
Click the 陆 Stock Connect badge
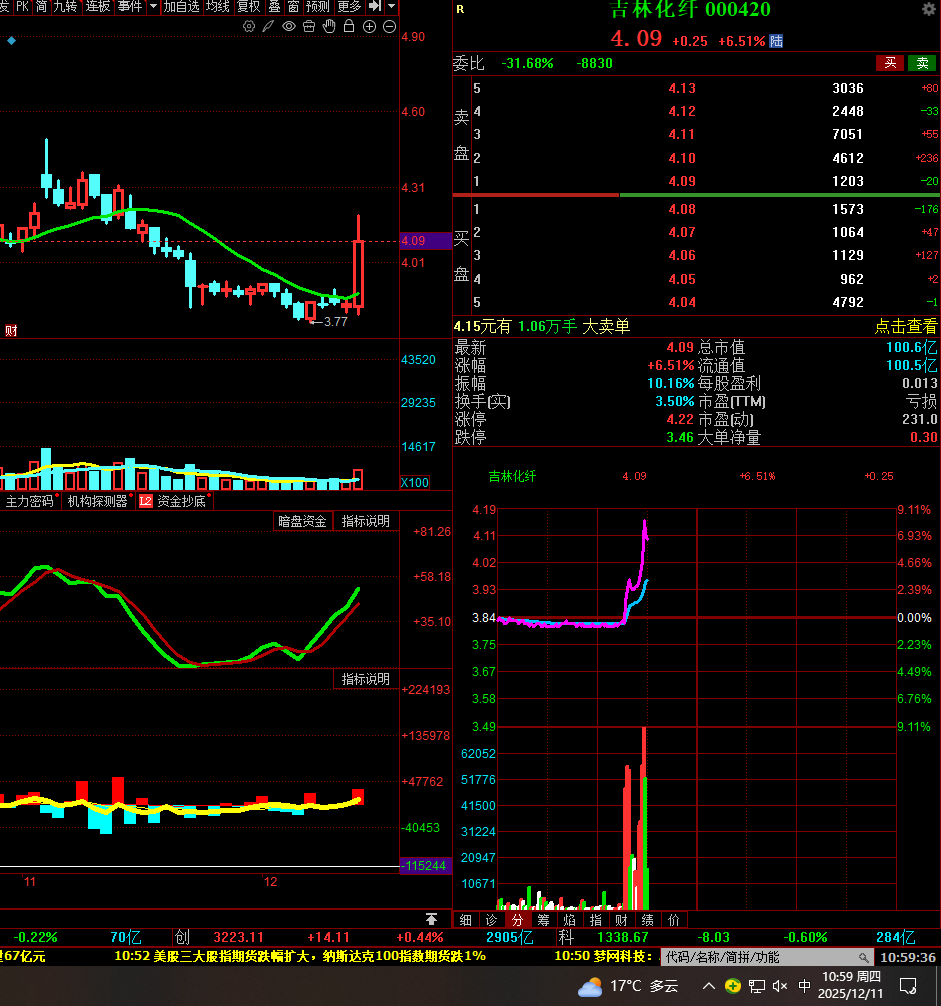(776, 41)
